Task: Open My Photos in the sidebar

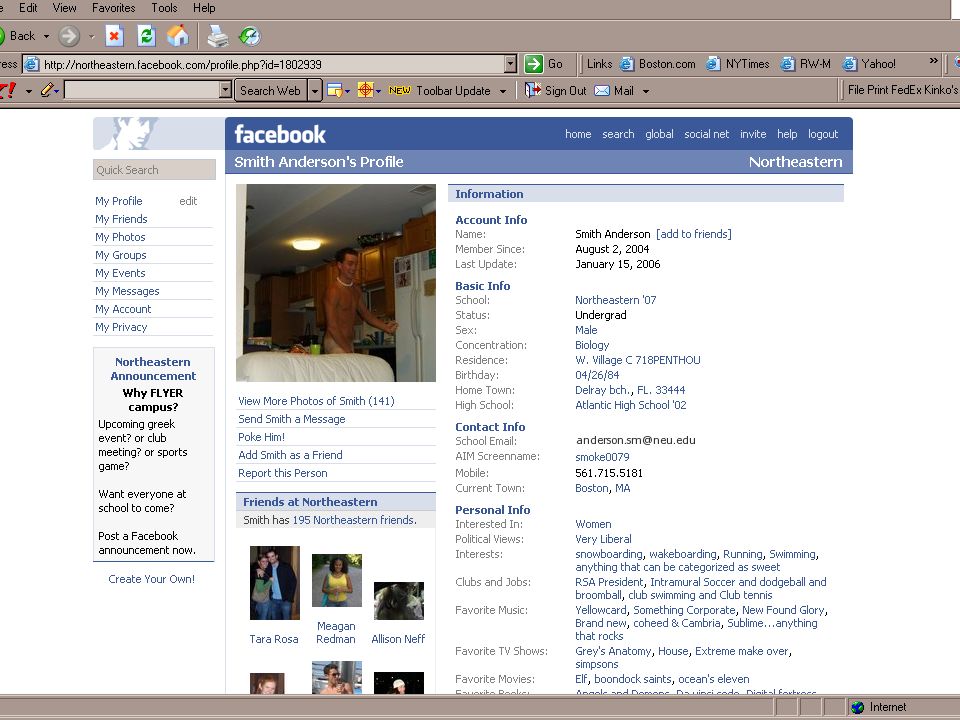Action: [120, 237]
